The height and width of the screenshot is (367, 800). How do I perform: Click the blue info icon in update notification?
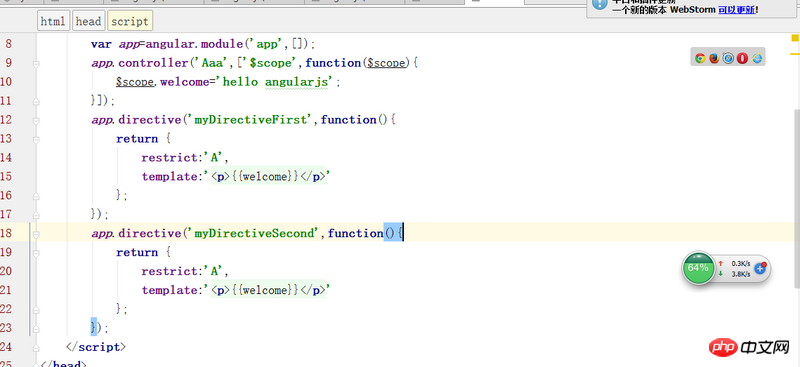599,5
